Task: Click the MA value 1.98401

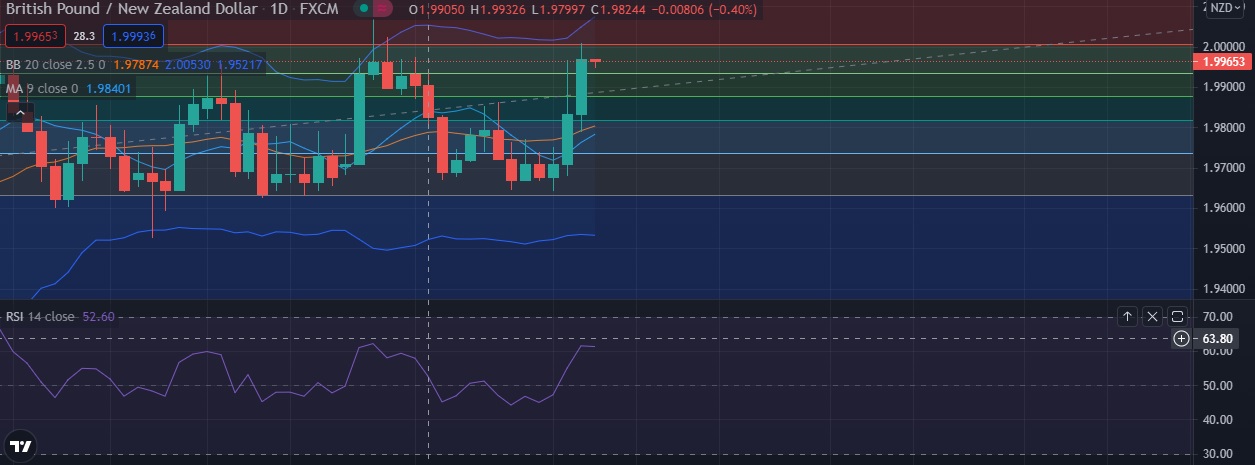Action: (x=109, y=88)
